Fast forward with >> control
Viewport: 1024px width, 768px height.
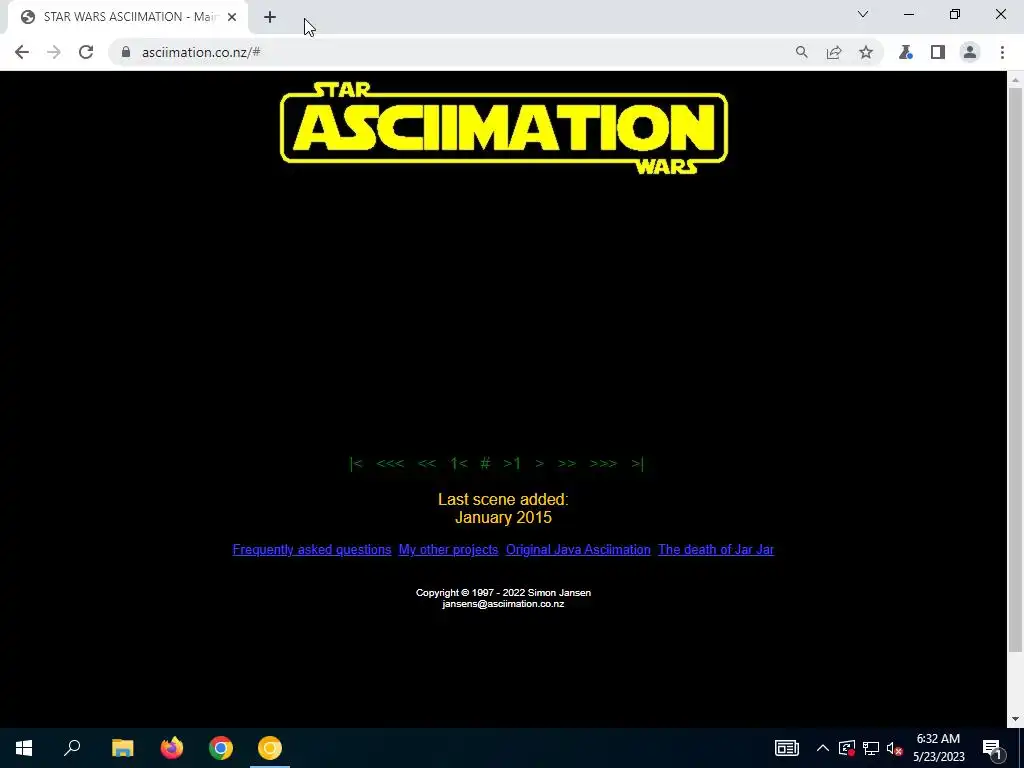click(x=567, y=463)
